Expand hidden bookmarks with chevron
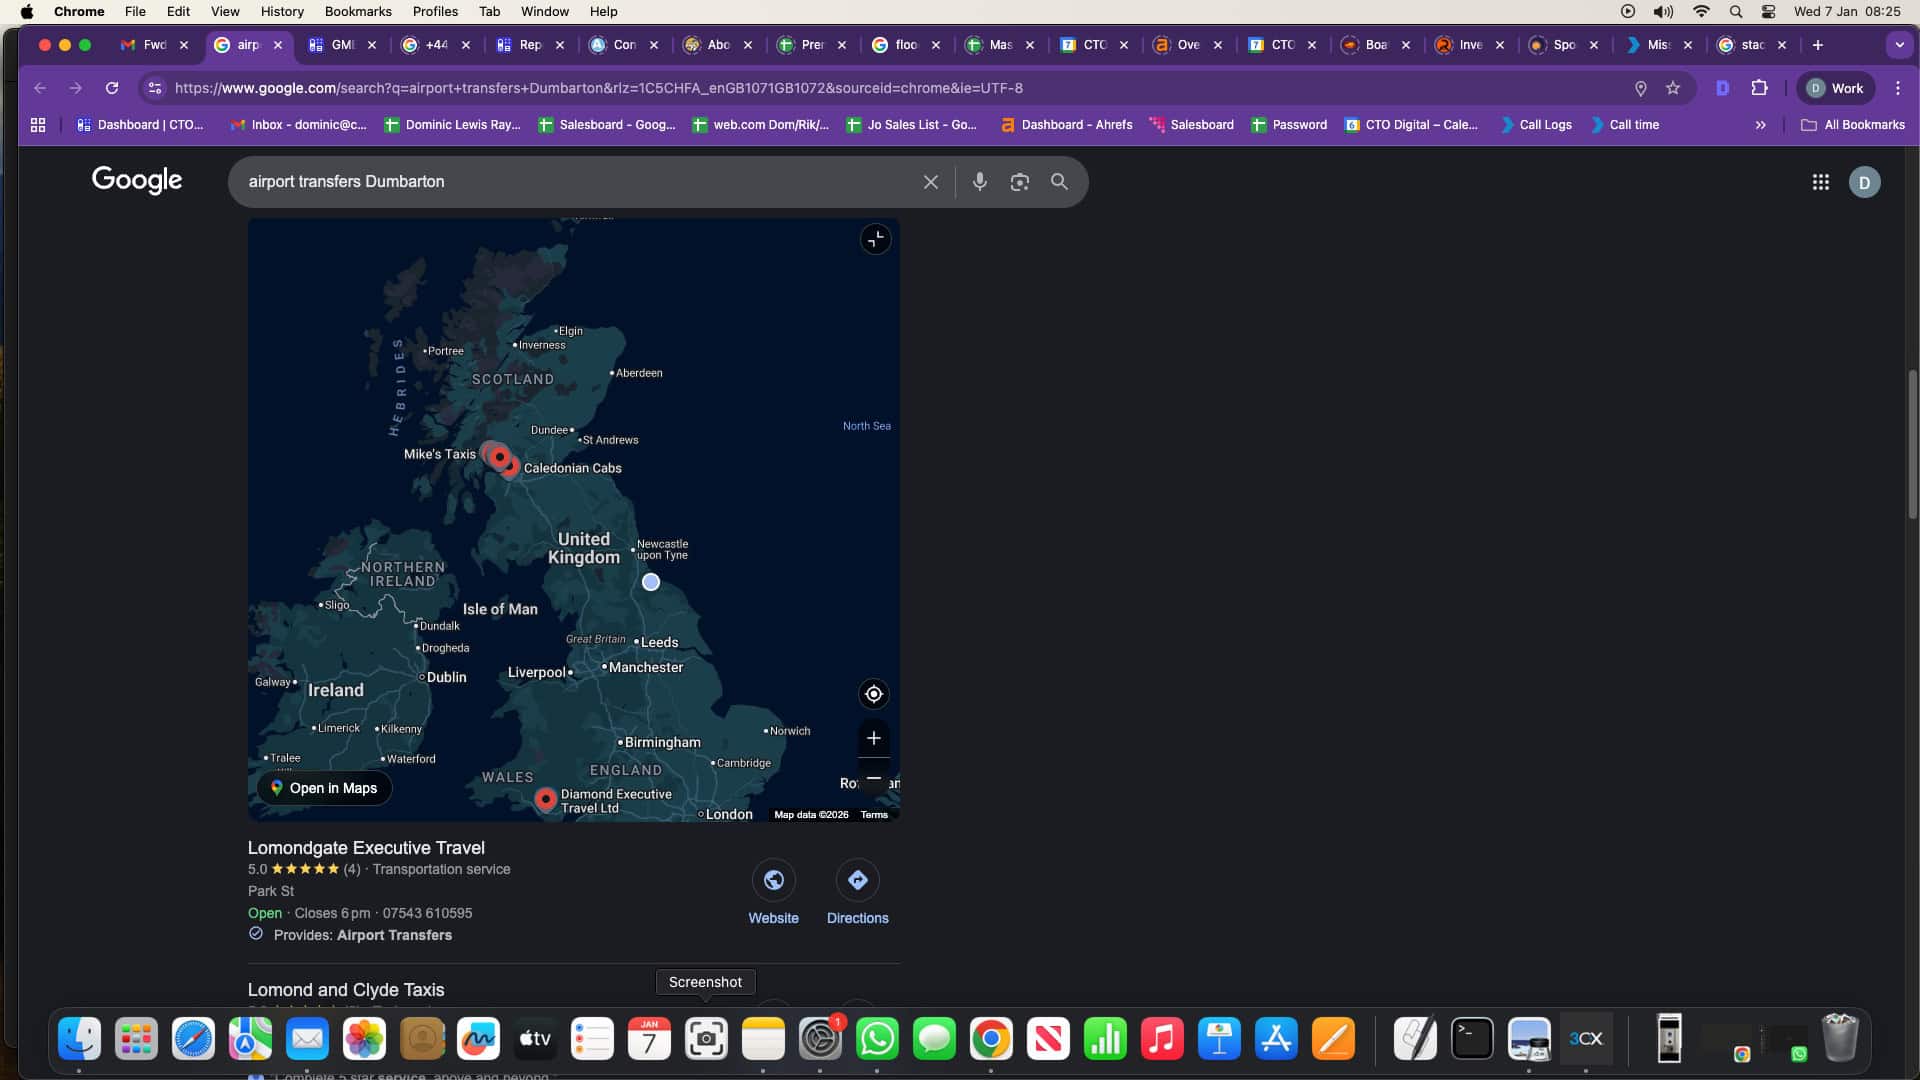The width and height of the screenshot is (1920, 1080). (x=1760, y=125)
